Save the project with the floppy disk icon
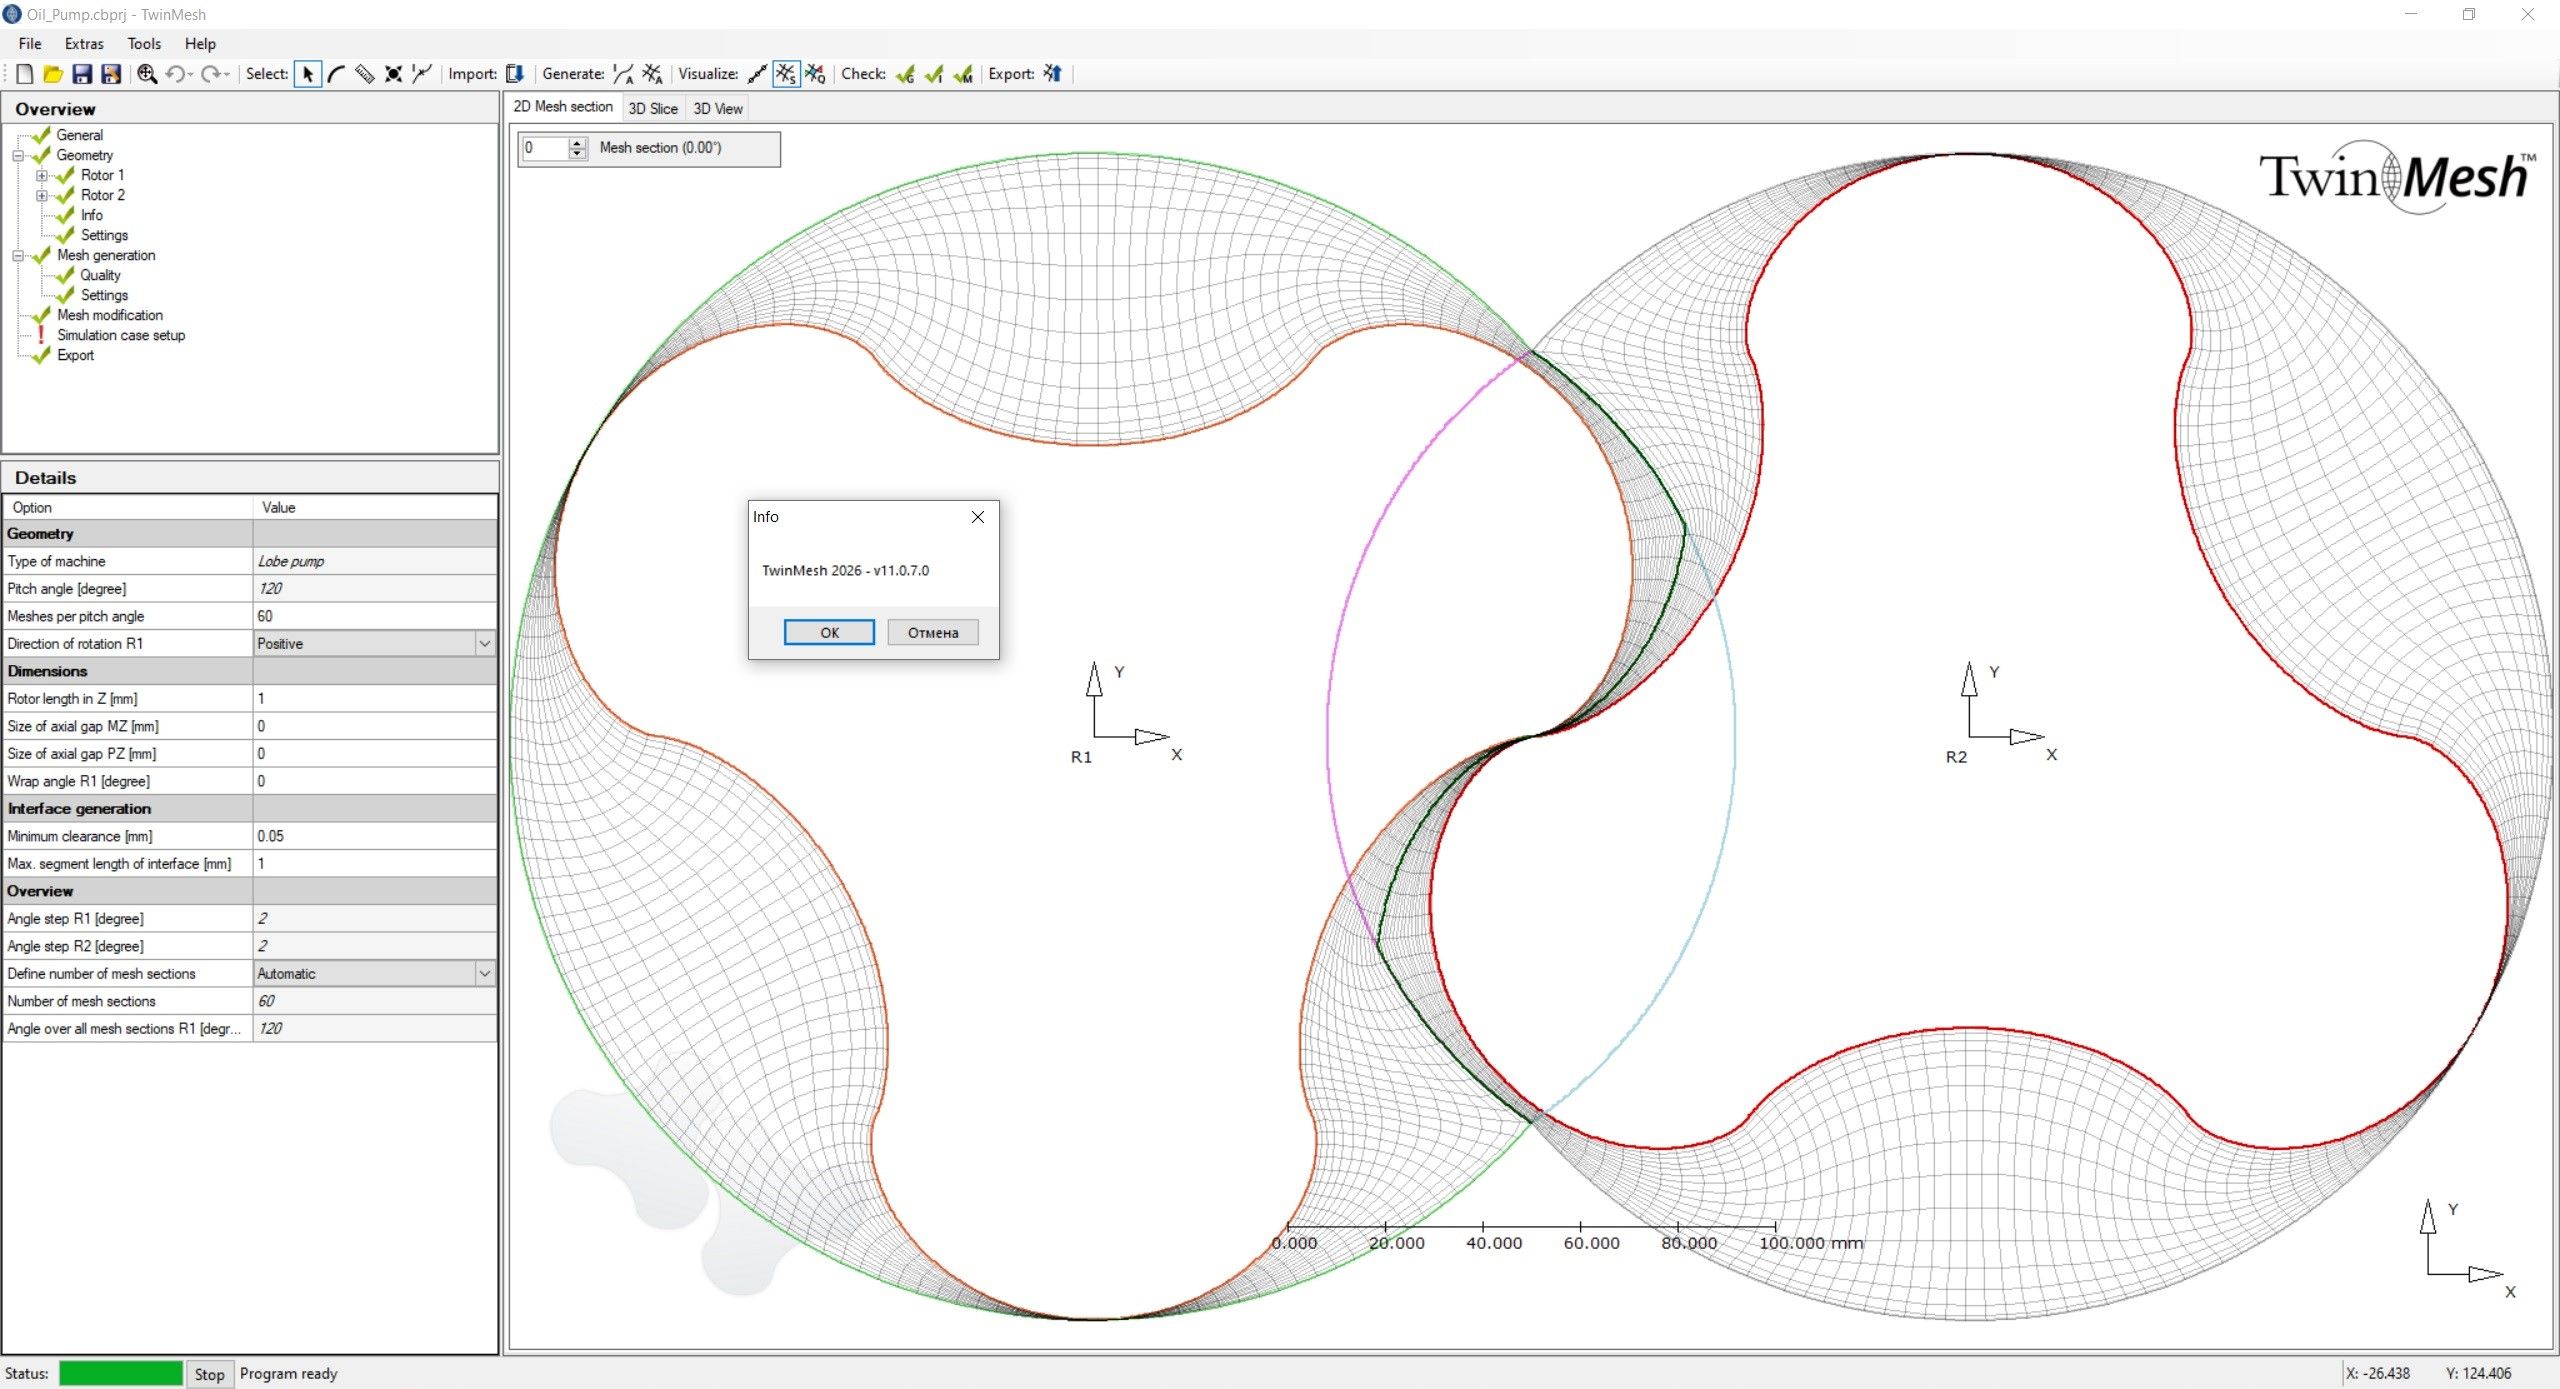 [82, 74]
